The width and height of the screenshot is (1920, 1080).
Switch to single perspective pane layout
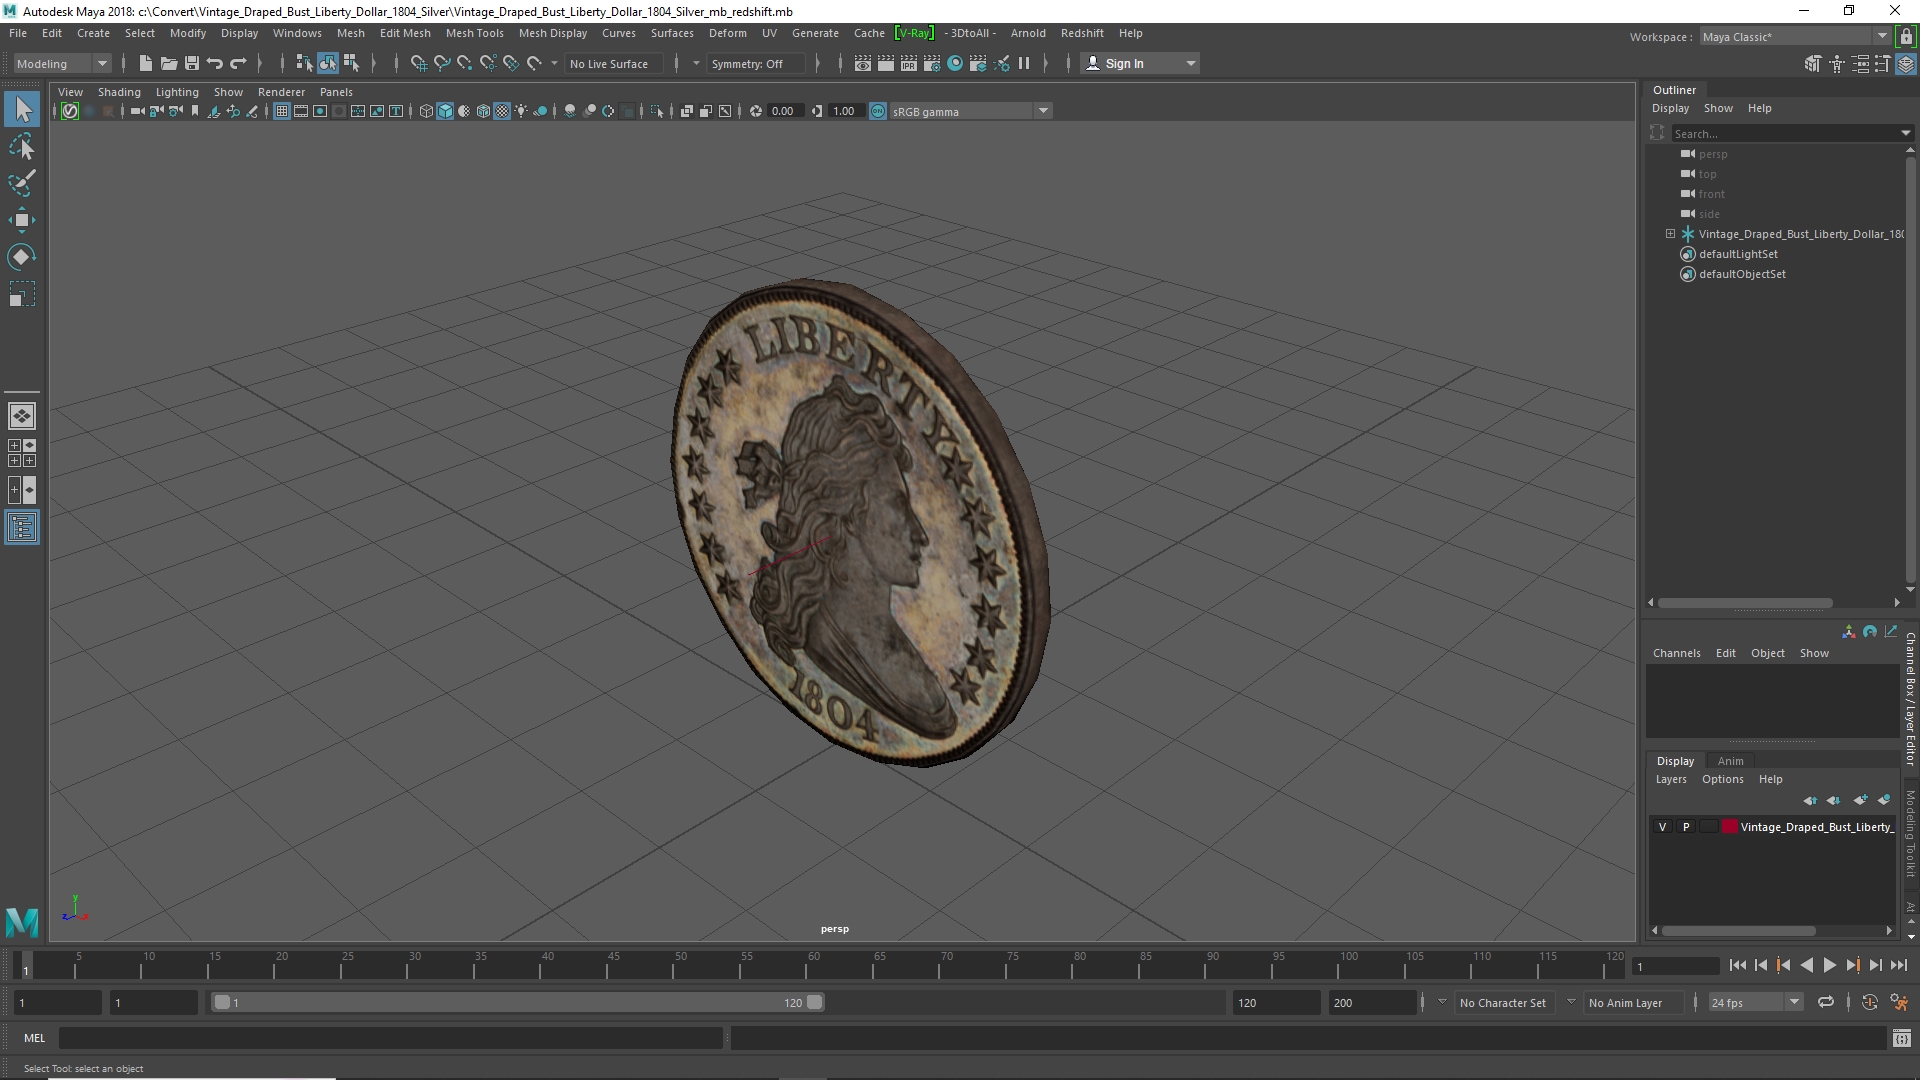coord(22,415)
